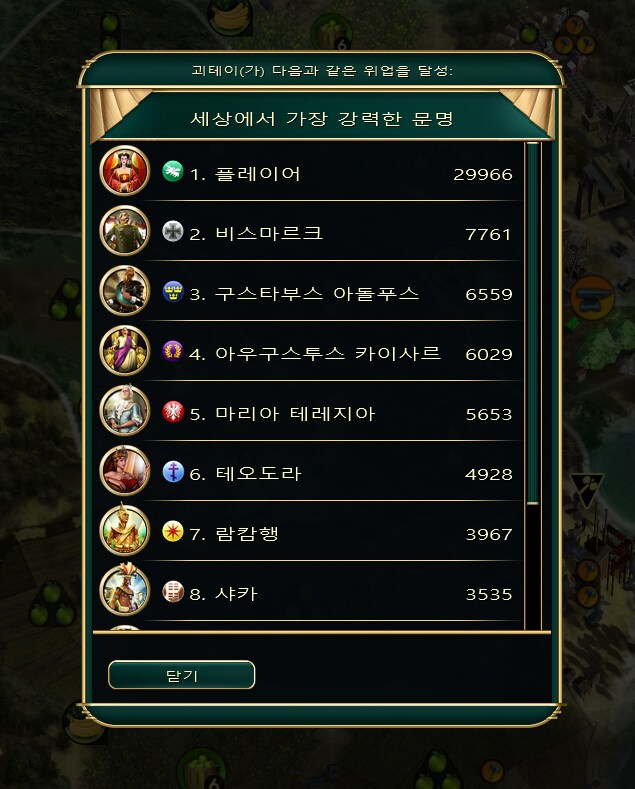
Task: Click Bismarck's leader portrait
Action: point(125,230)
